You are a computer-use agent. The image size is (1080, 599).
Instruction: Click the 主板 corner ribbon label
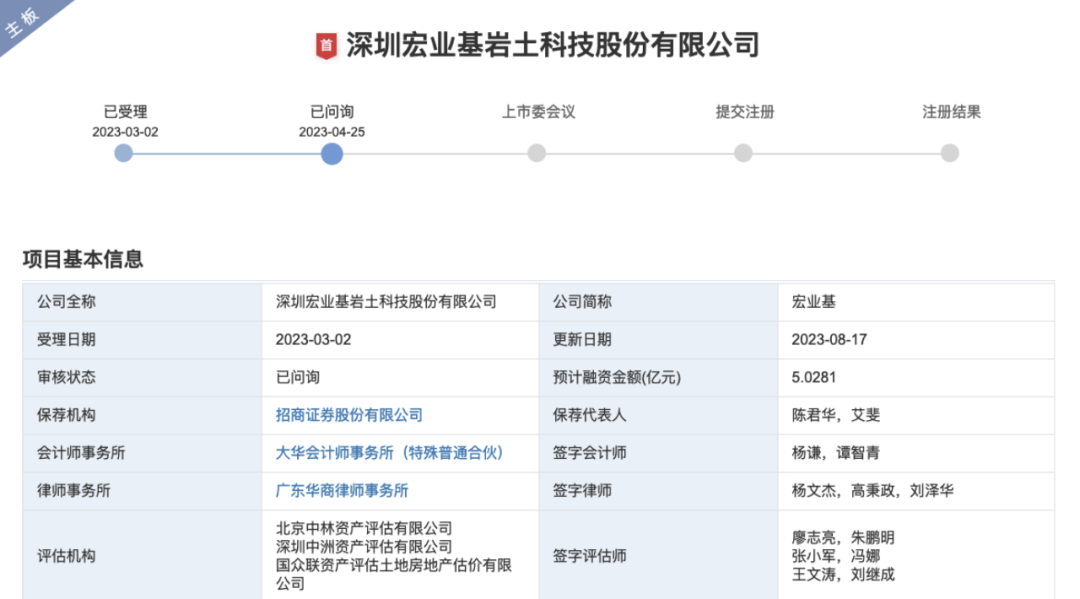point(22,23)
